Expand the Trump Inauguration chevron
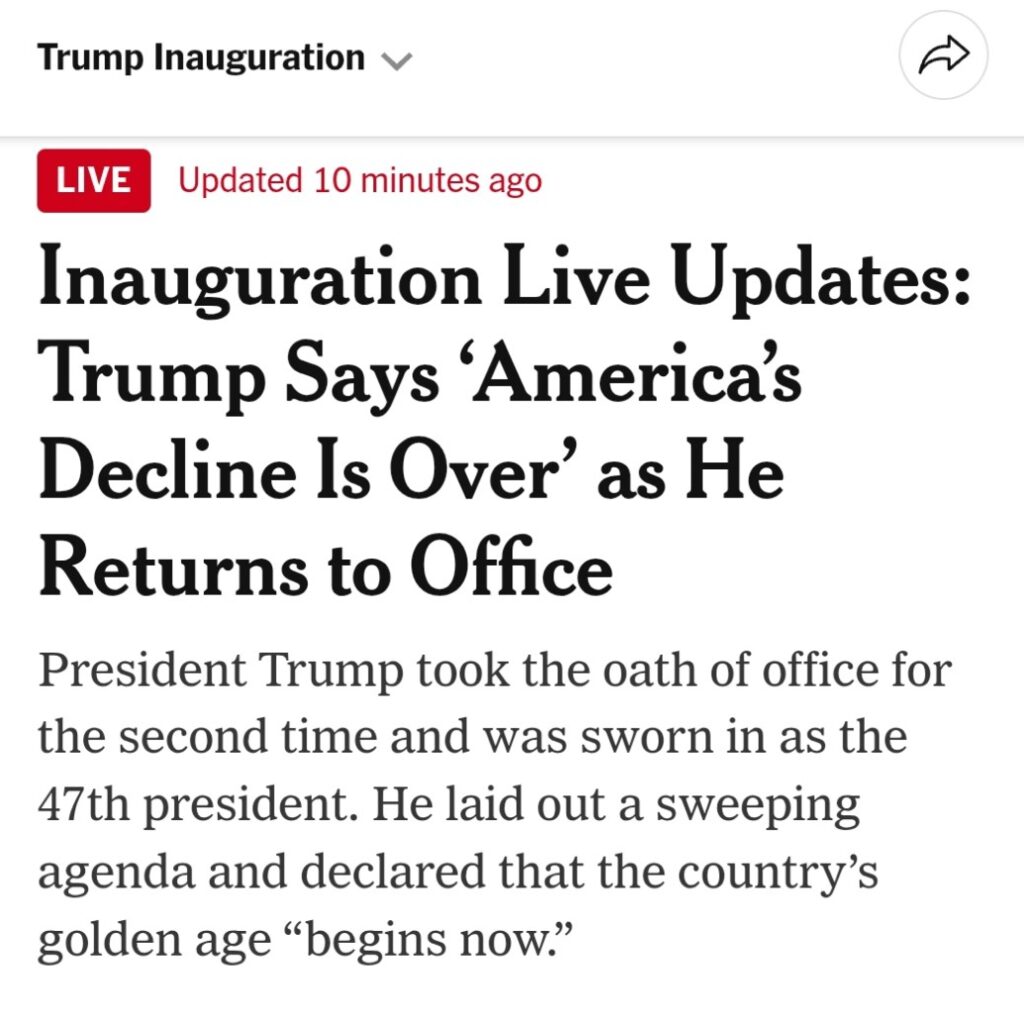Viewport: 1024px width, 1024px height. pyautogui.click(x=396, y=61)
